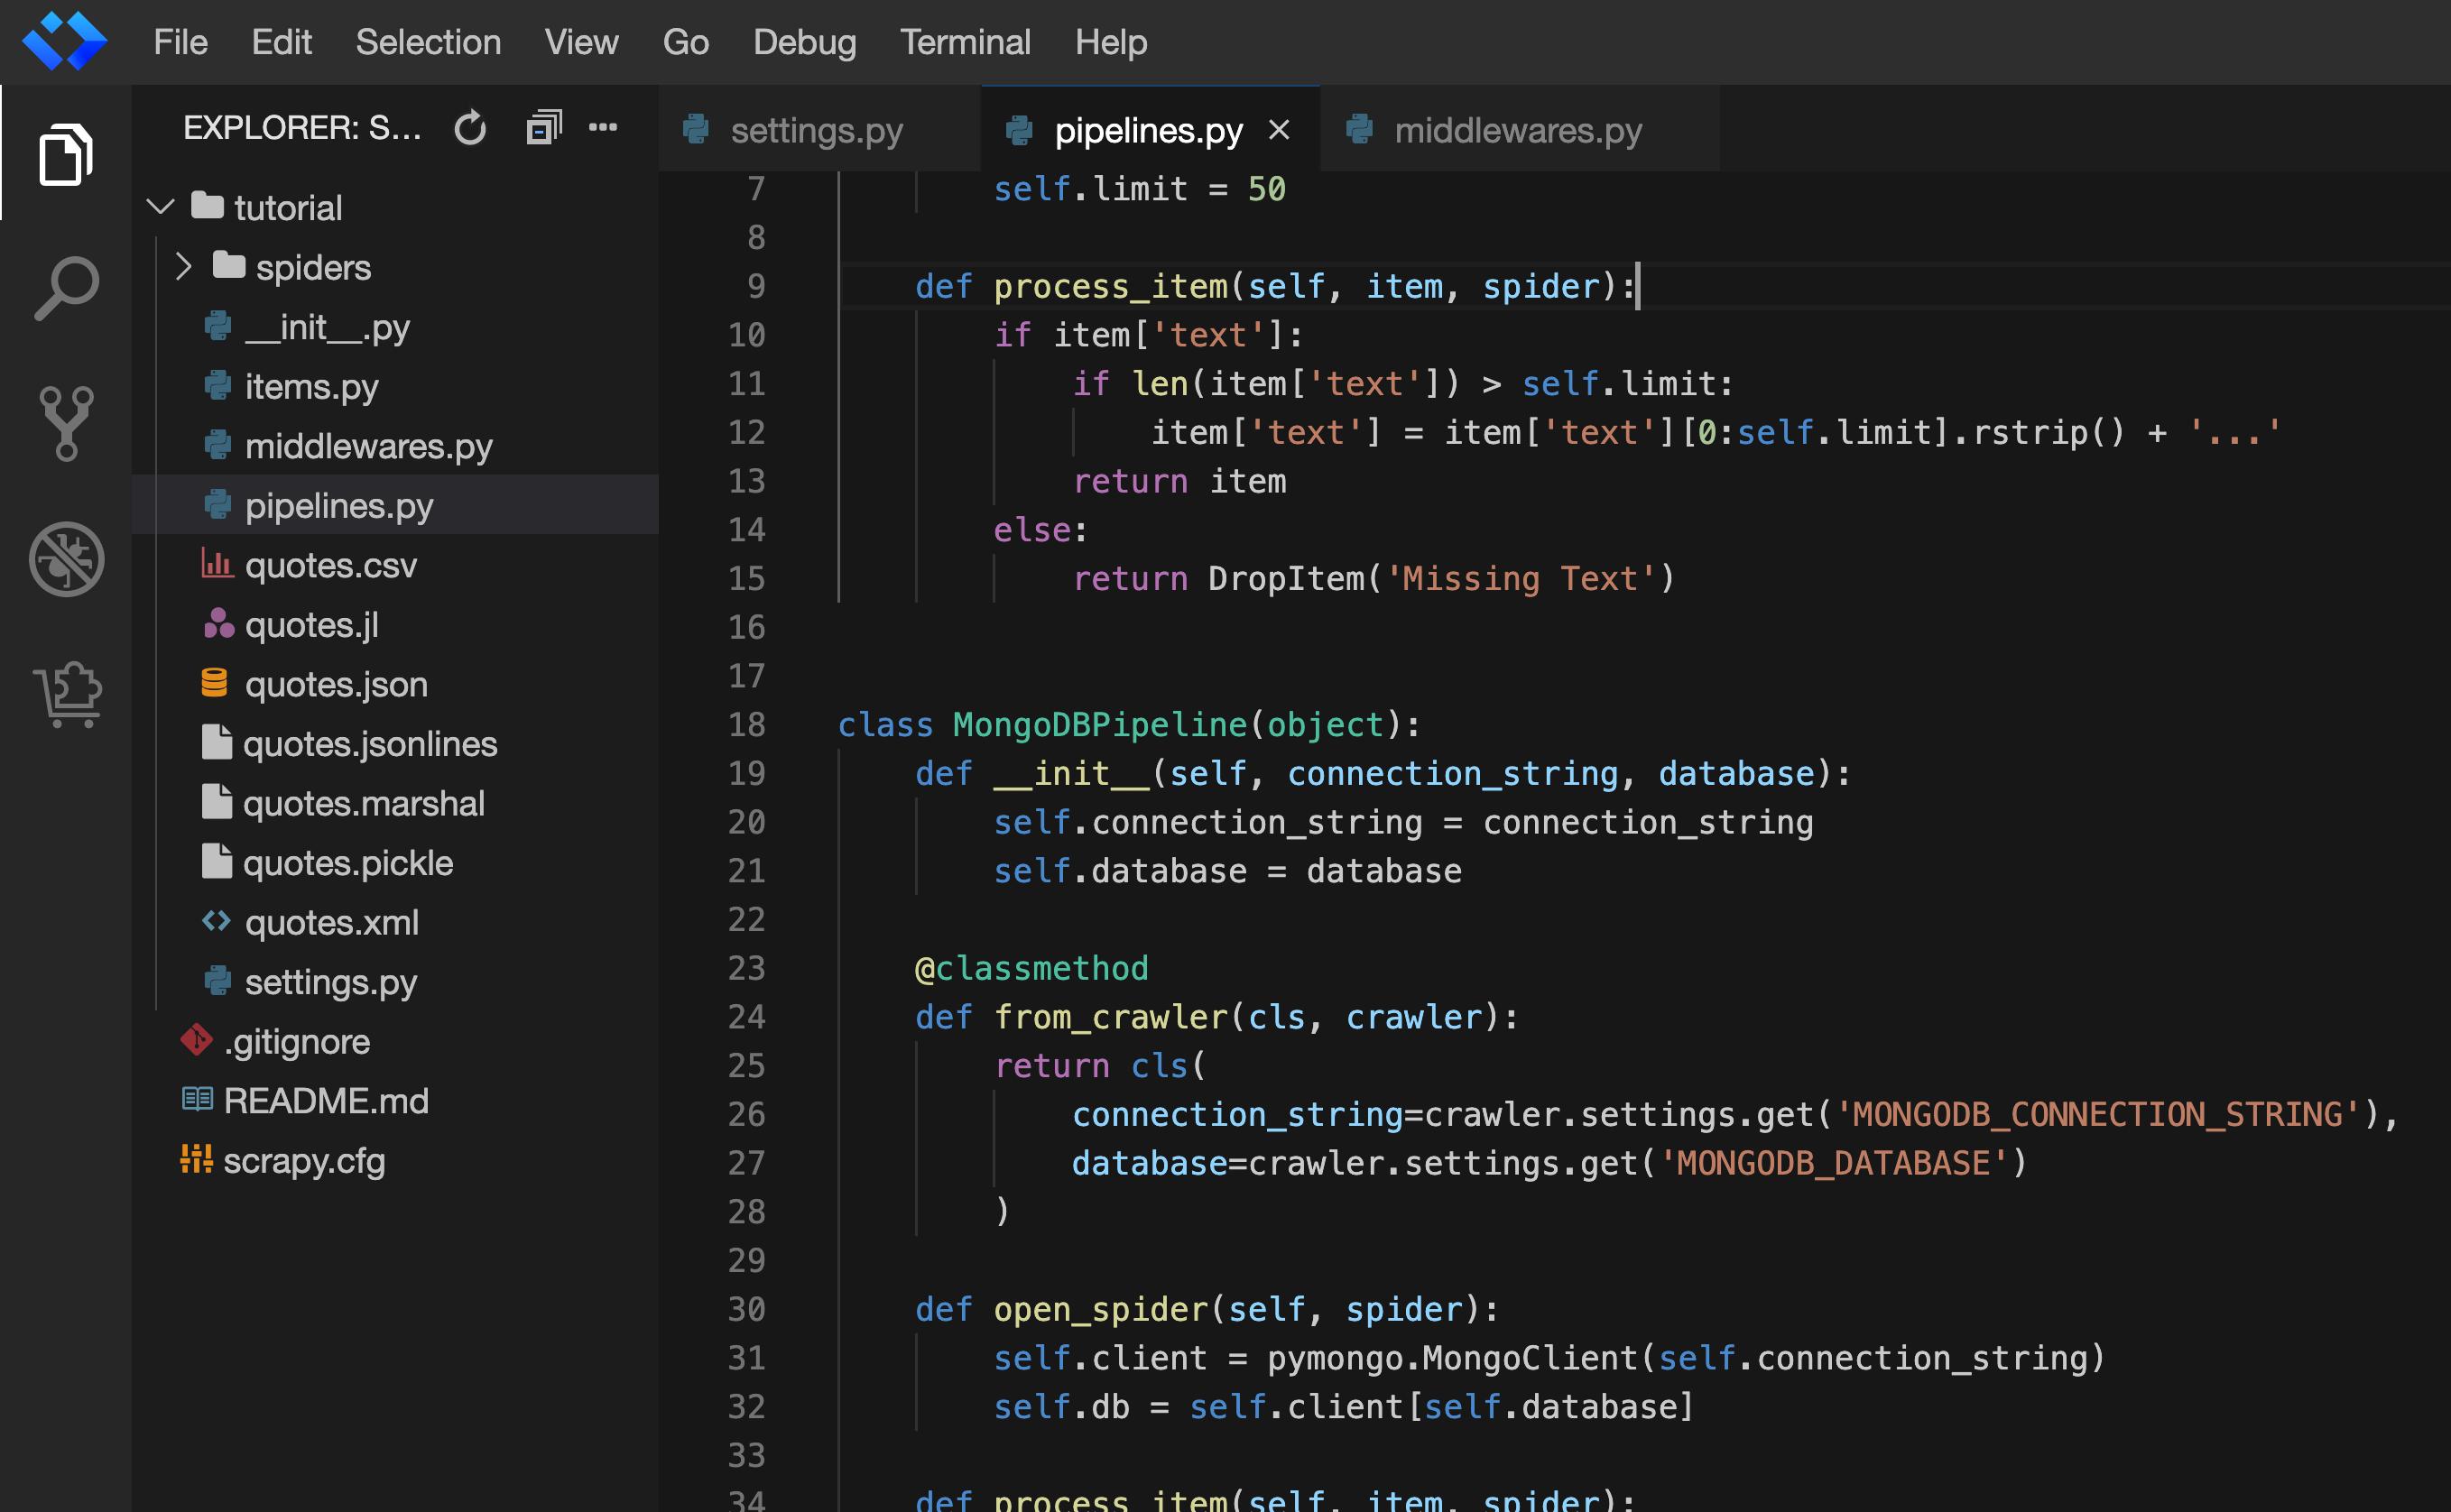Collapse the tutorial folder chevron
Image resolution: width=2451 pixels, height=1512 pixels.
[161, 207]
